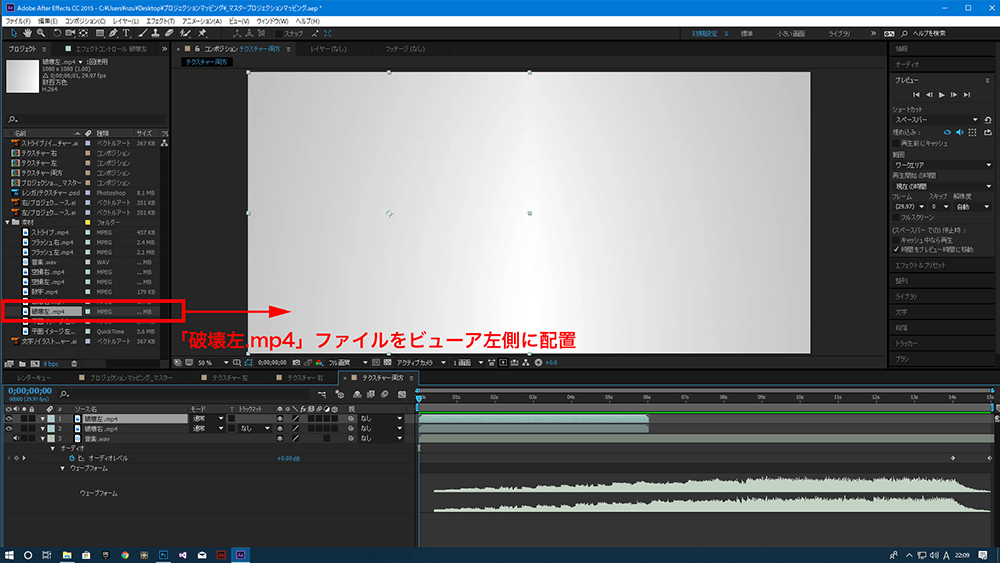This screenshot has height=563, width=1000.
Task: Expand the エフェクト&プリセット panel
Action: tap(922, 265)
